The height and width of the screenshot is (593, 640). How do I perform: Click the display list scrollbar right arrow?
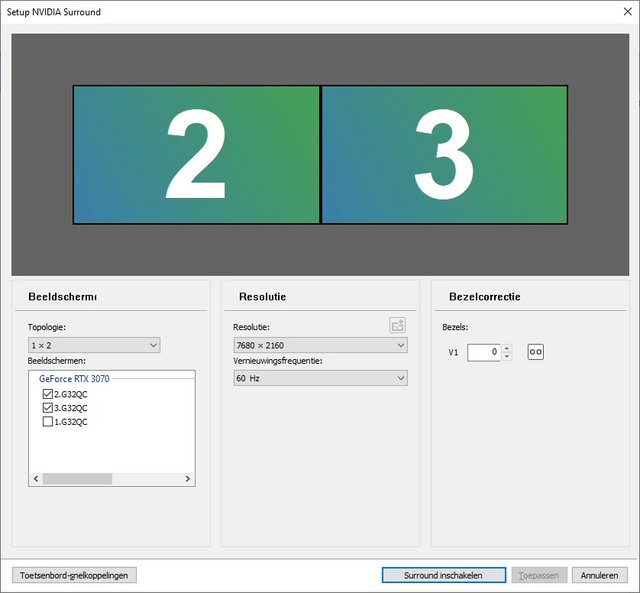tap(188, 479)
